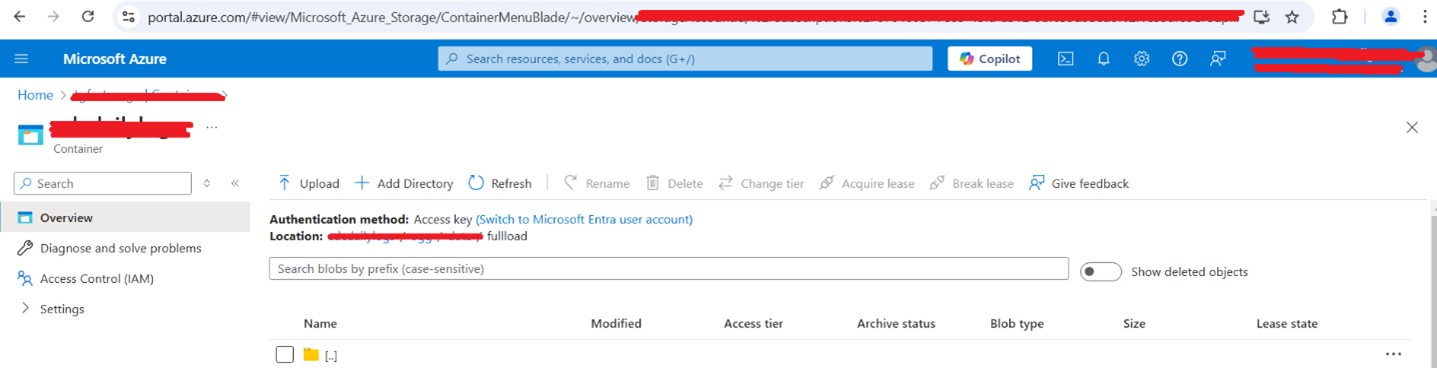Open the [..] row ellipsis menu

coord(1393,354)
